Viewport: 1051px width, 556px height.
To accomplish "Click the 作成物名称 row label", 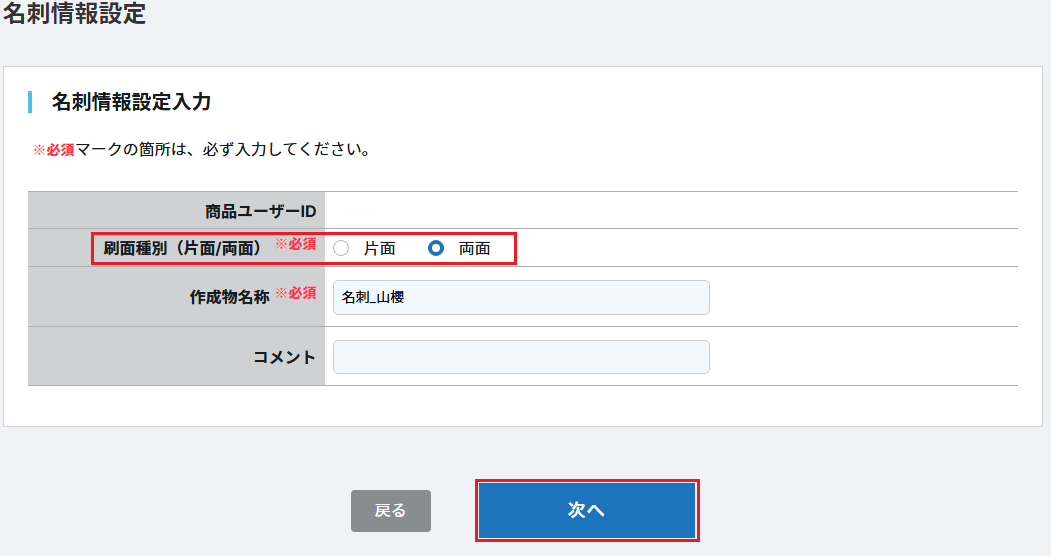I will pyautogui.click(x=229, y=297).
